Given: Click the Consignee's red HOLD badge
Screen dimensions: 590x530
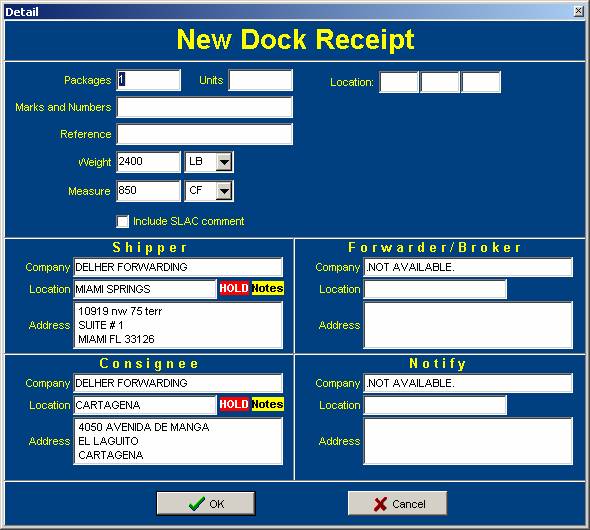Looking at the screenshot, I should coord(234,404).
